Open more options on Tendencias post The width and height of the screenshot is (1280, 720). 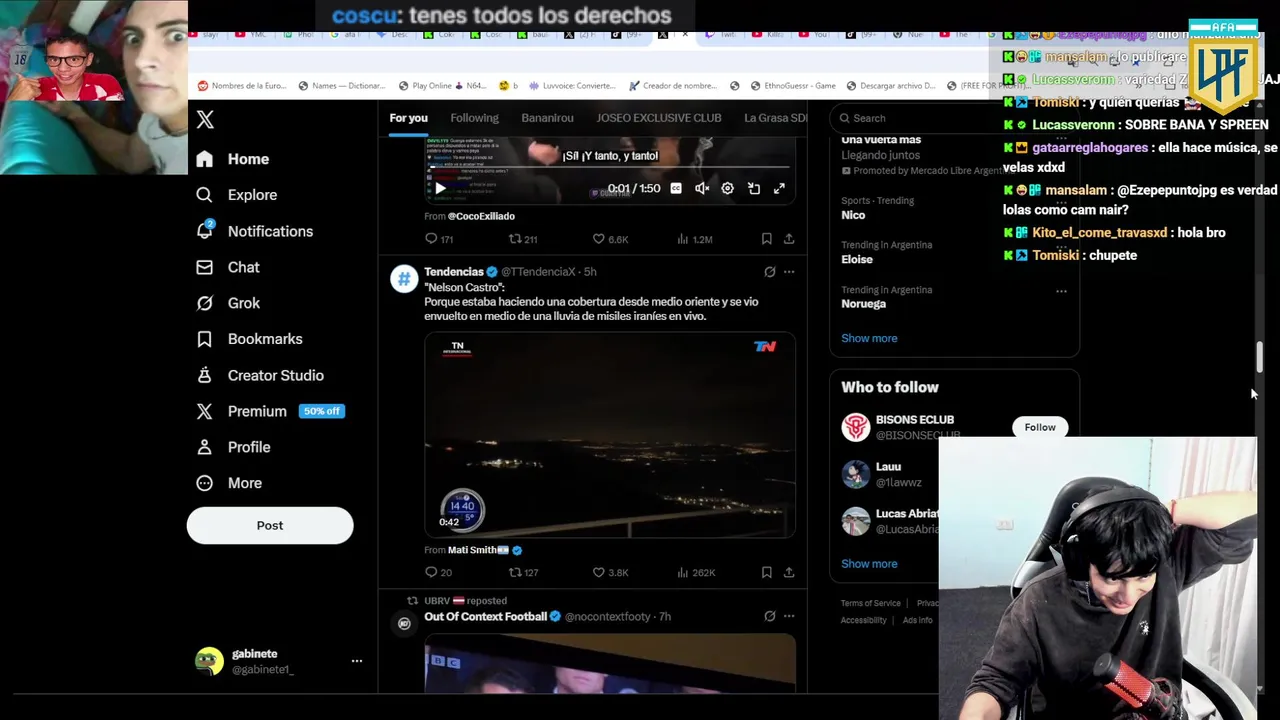[789, 272]
